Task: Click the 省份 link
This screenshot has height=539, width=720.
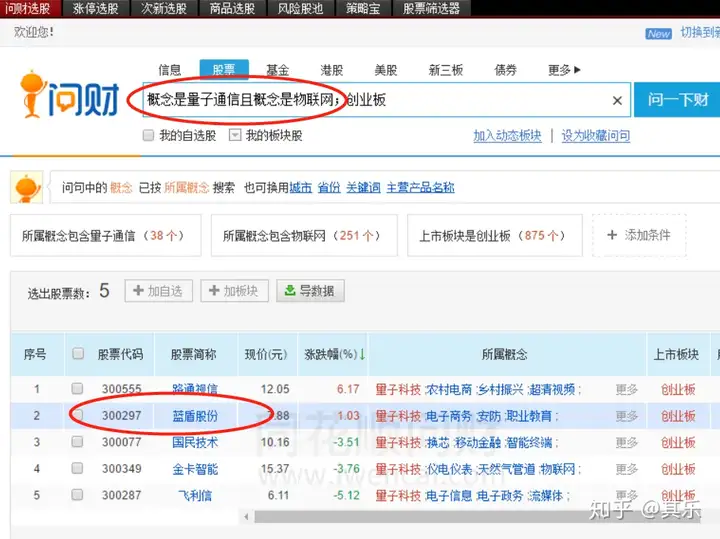Action: [x=329, y=187]
